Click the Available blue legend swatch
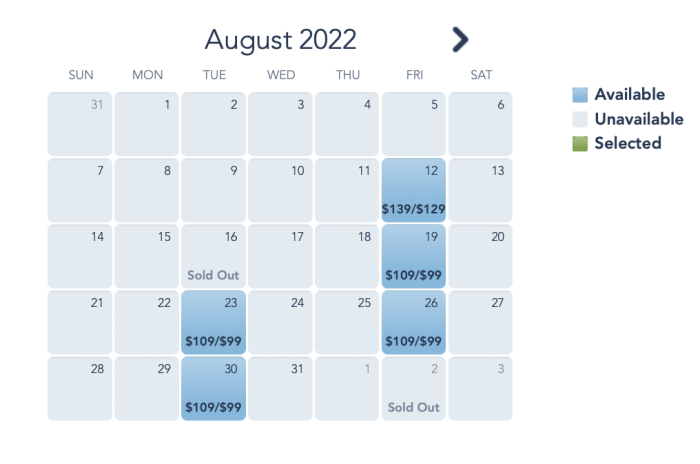 tap(580, 95)
